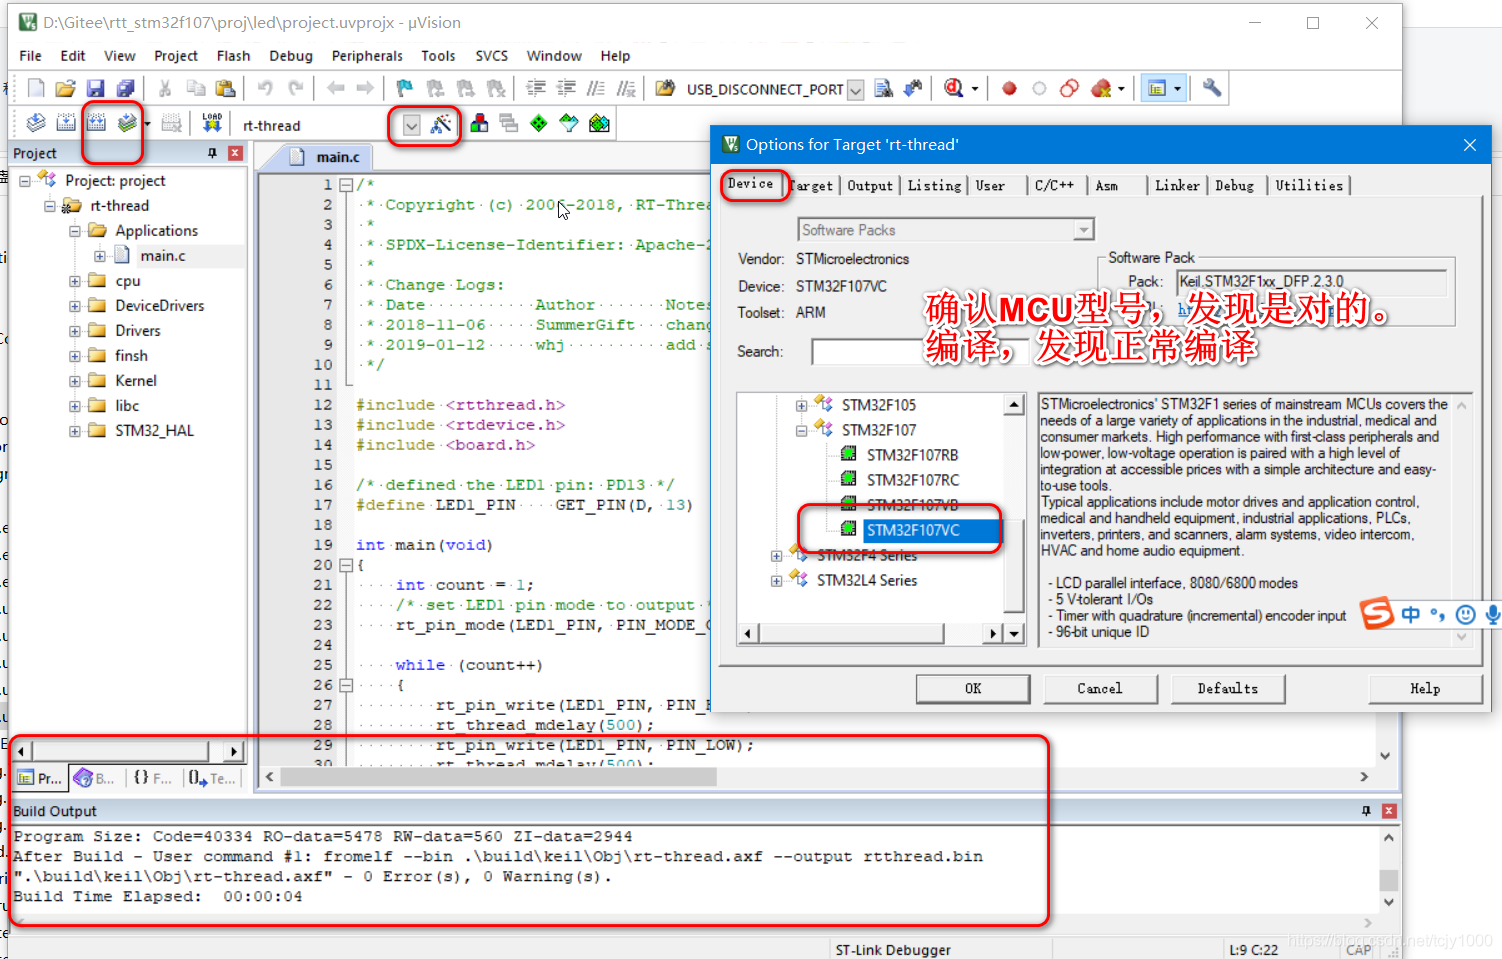The width and height of the screenshot is (1502, 959).
Task: Open the Project menu
Action: point(176,56)
